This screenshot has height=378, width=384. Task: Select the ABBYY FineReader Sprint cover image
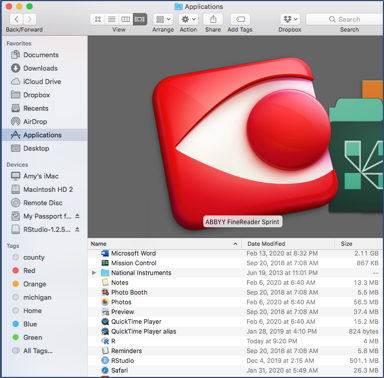(245, 143)
